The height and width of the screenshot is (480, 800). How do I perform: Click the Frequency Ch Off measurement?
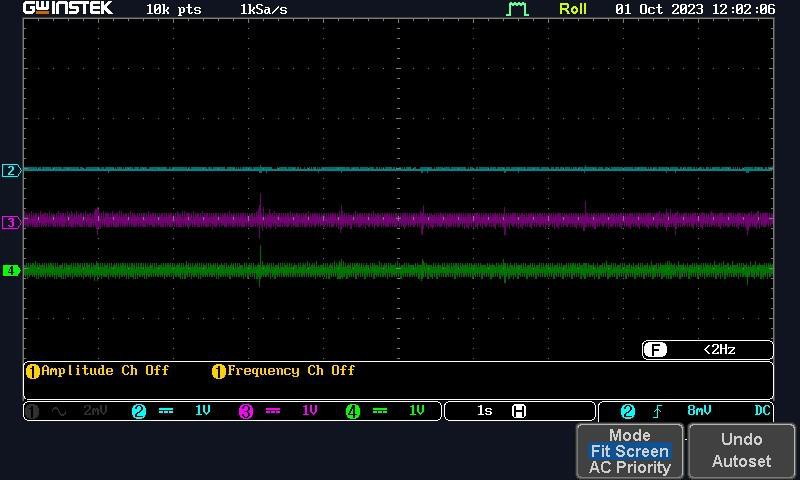pyautogui.click(x=284, y=371)
